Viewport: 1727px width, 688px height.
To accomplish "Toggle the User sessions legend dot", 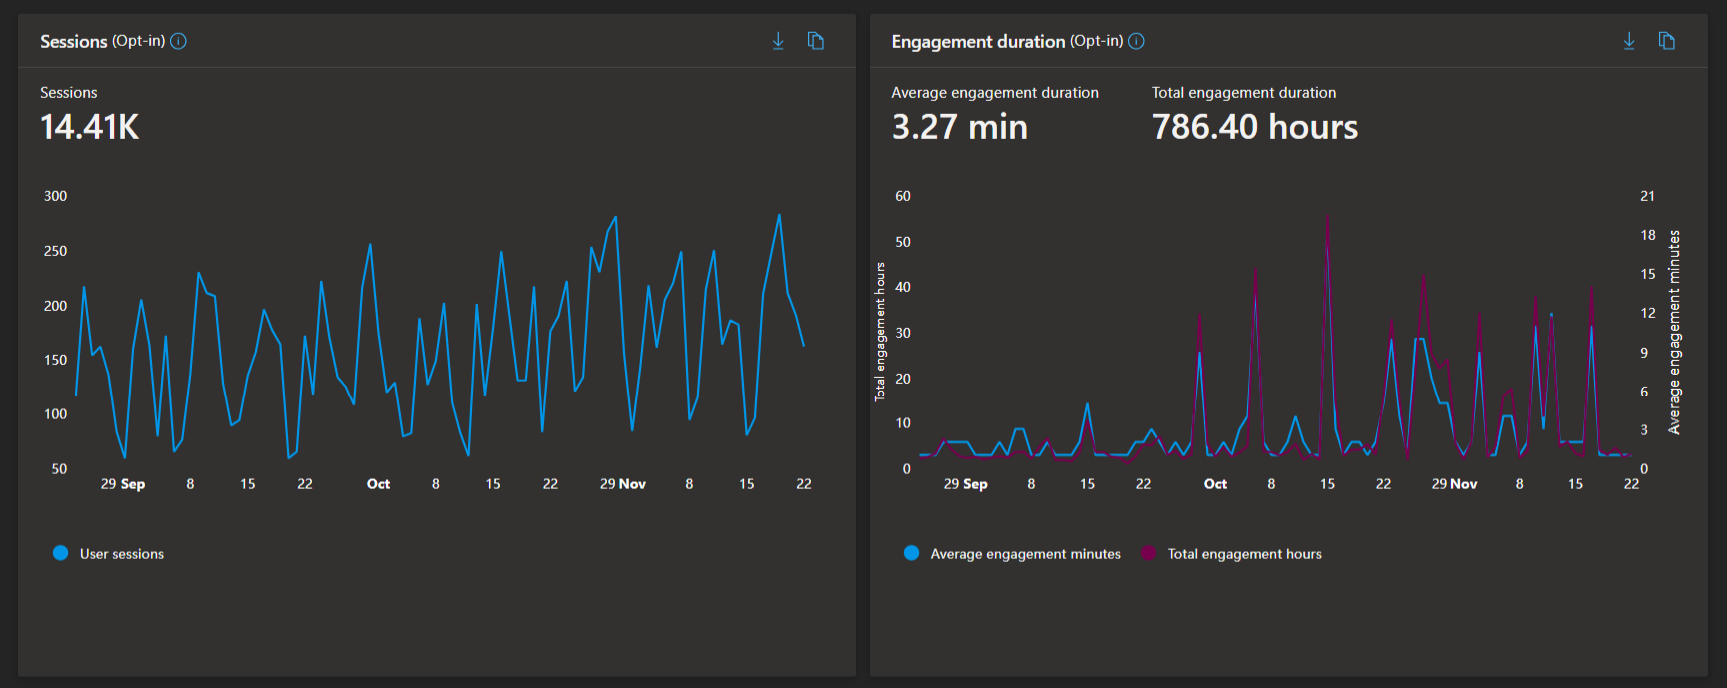I will click(61, 553).
